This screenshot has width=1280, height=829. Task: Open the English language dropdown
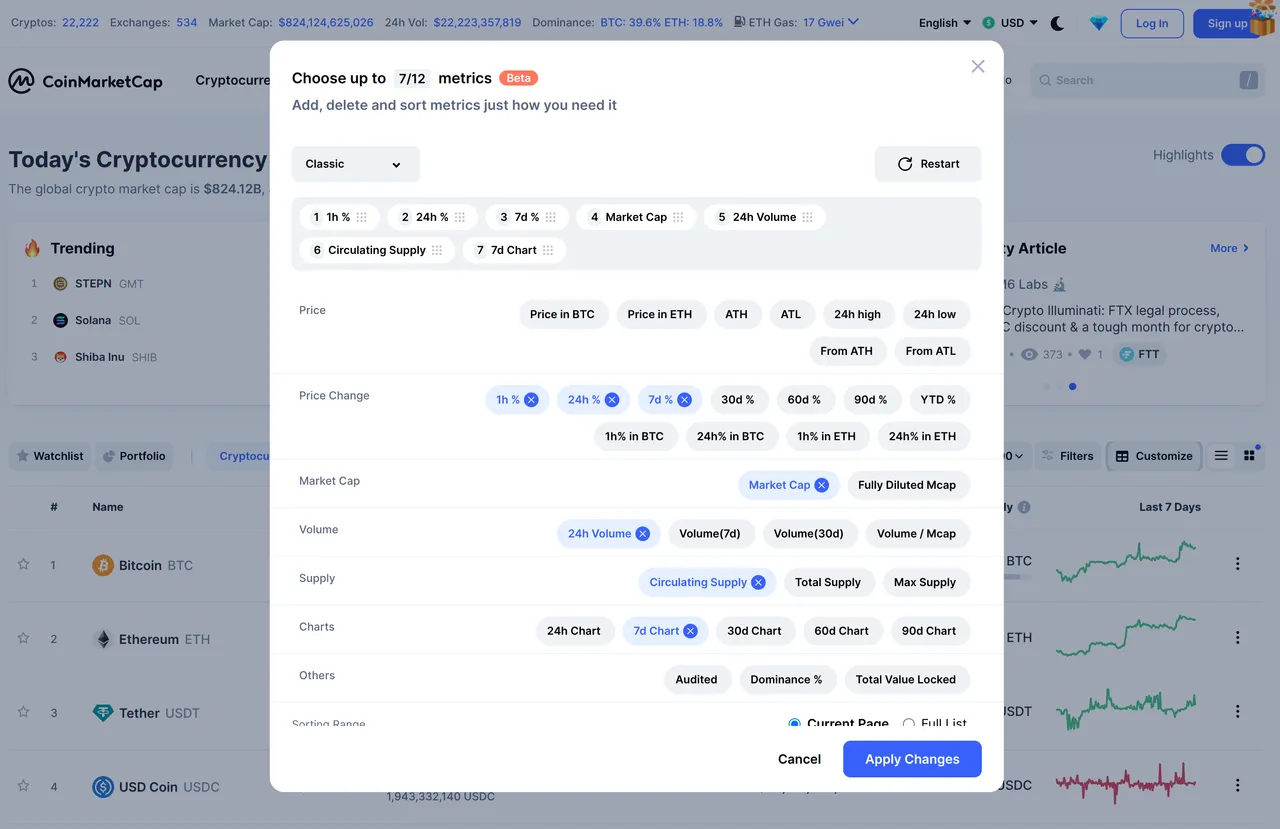coord(945,23)
